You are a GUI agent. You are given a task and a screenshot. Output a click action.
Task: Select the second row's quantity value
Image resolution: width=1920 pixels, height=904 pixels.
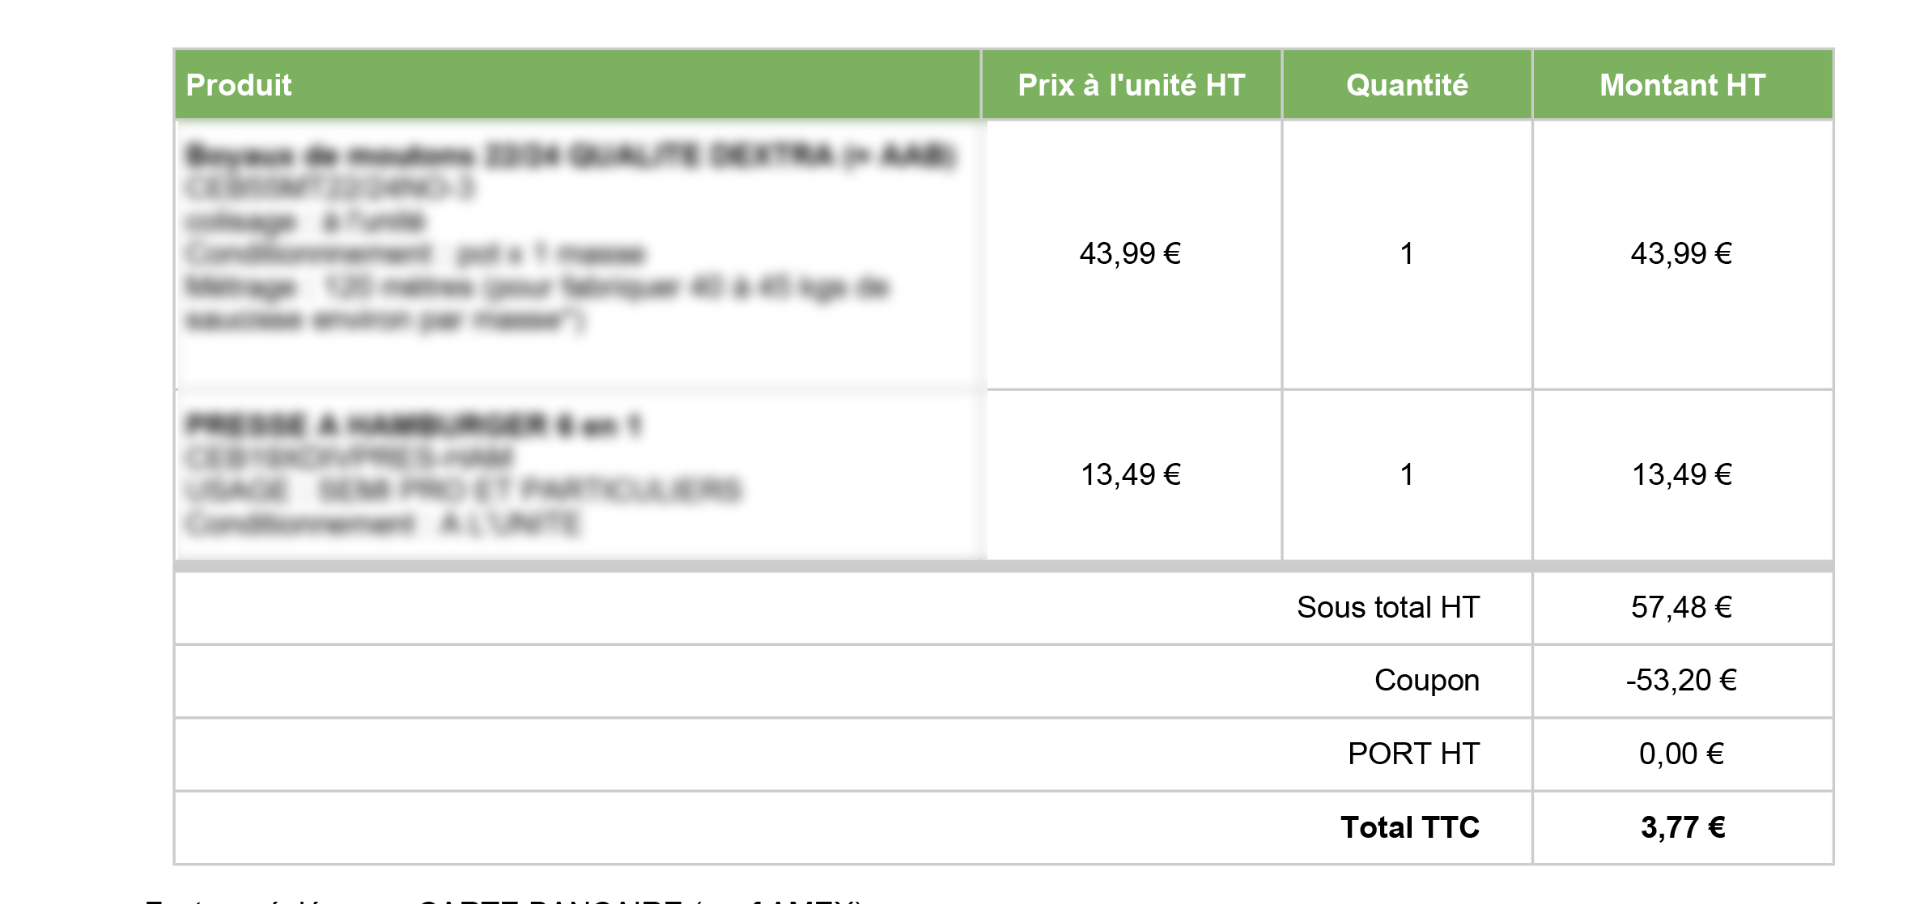pyautogui.click(x=1407, y=475)
